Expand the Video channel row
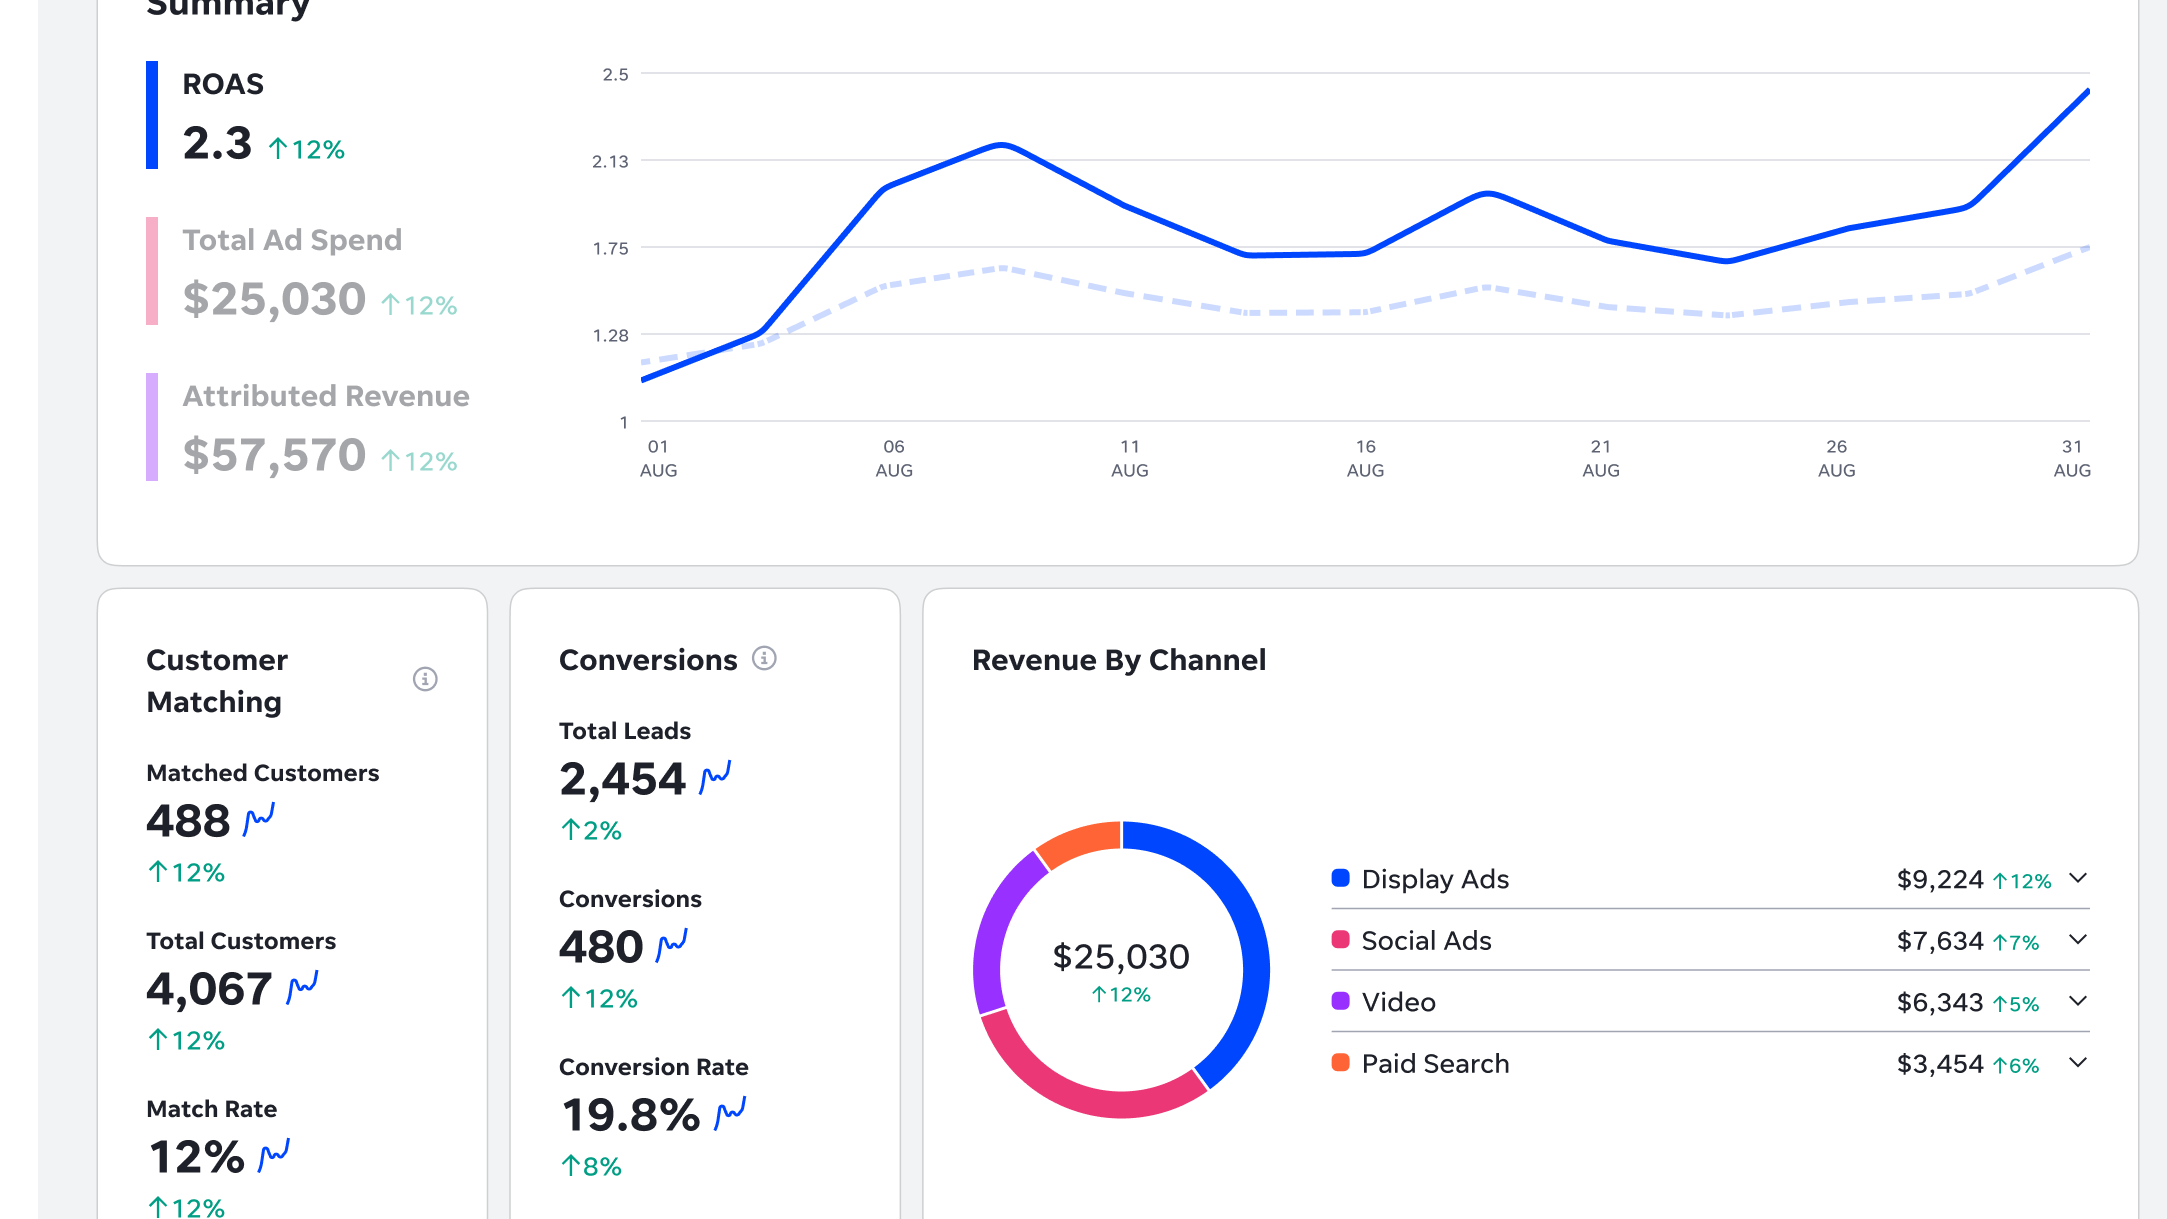2167x1219 pixels. pyautogui.click(x=2078, y=1001)
